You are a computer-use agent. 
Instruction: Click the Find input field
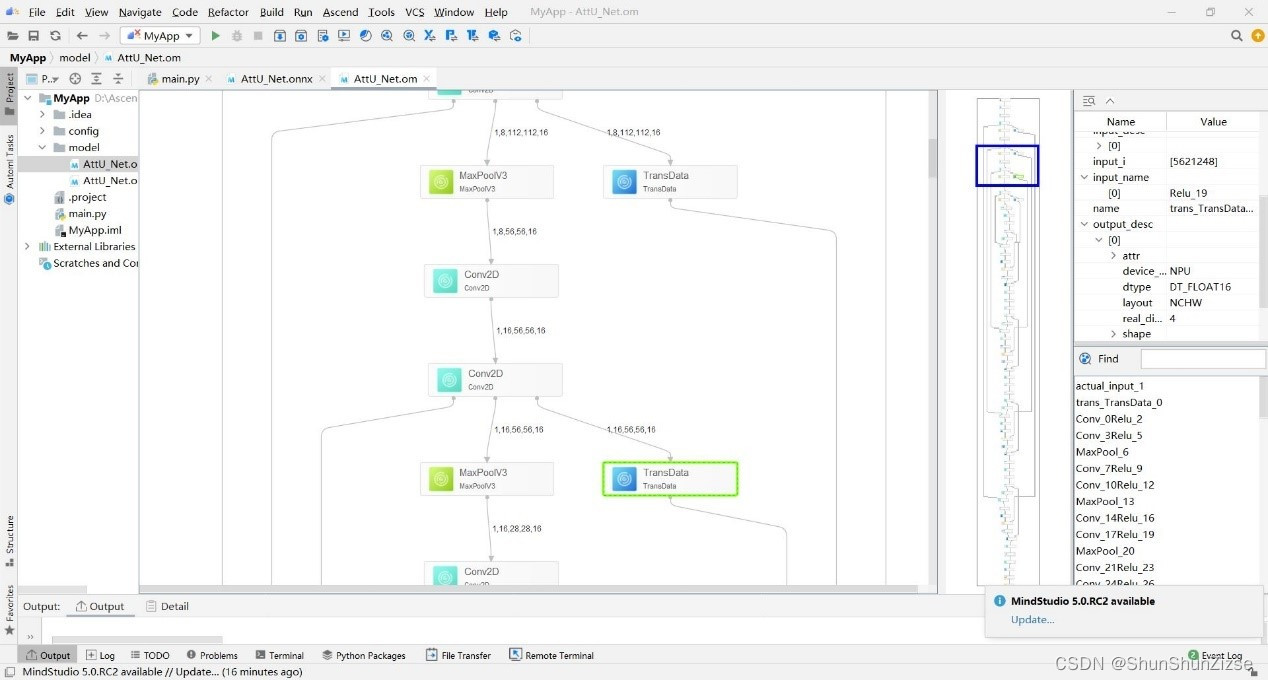pos(1203,359)
